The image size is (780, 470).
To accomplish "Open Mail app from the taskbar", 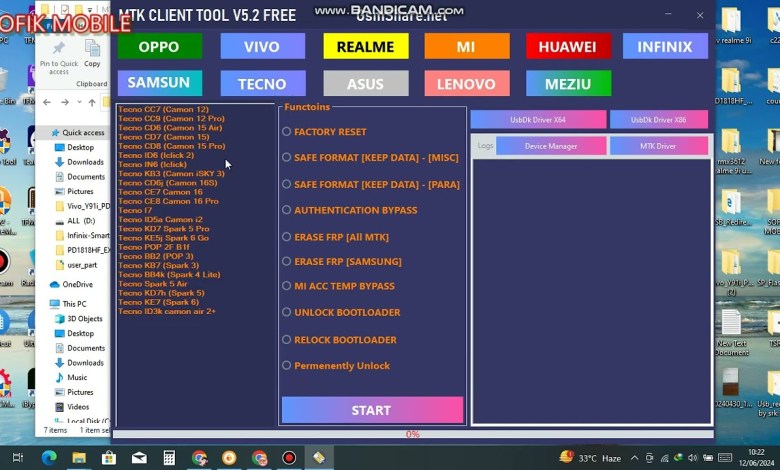I will point(139,458).
